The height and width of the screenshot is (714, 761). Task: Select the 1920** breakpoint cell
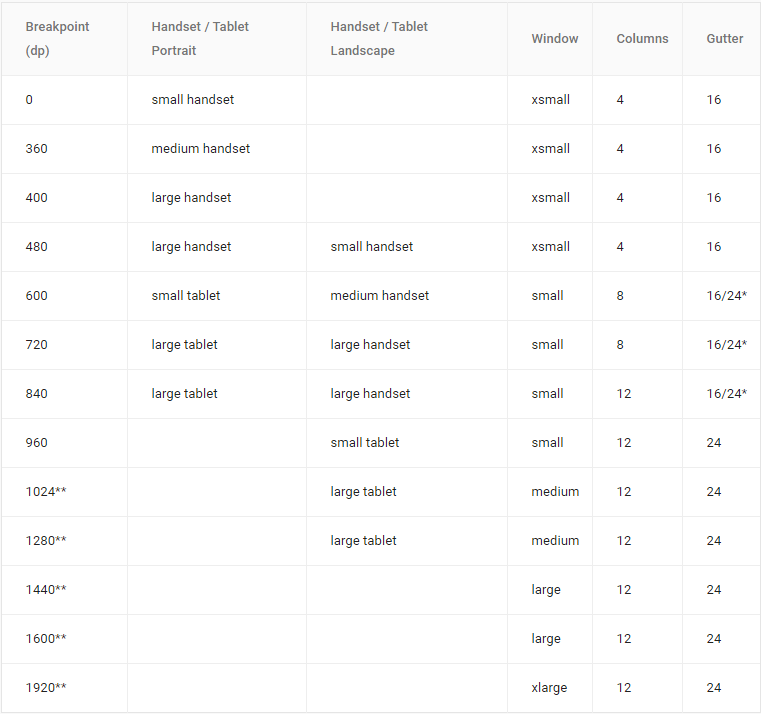coord(46,688)
